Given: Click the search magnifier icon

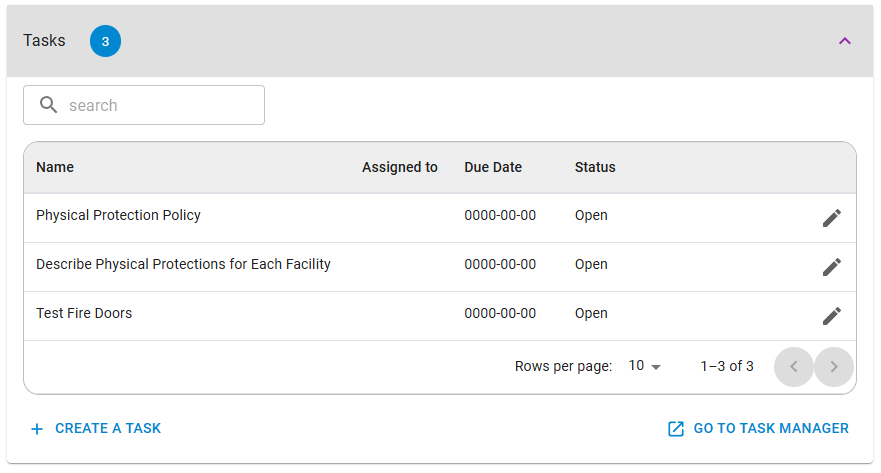Looking at the screenshot, I should (x=48, y=104).
